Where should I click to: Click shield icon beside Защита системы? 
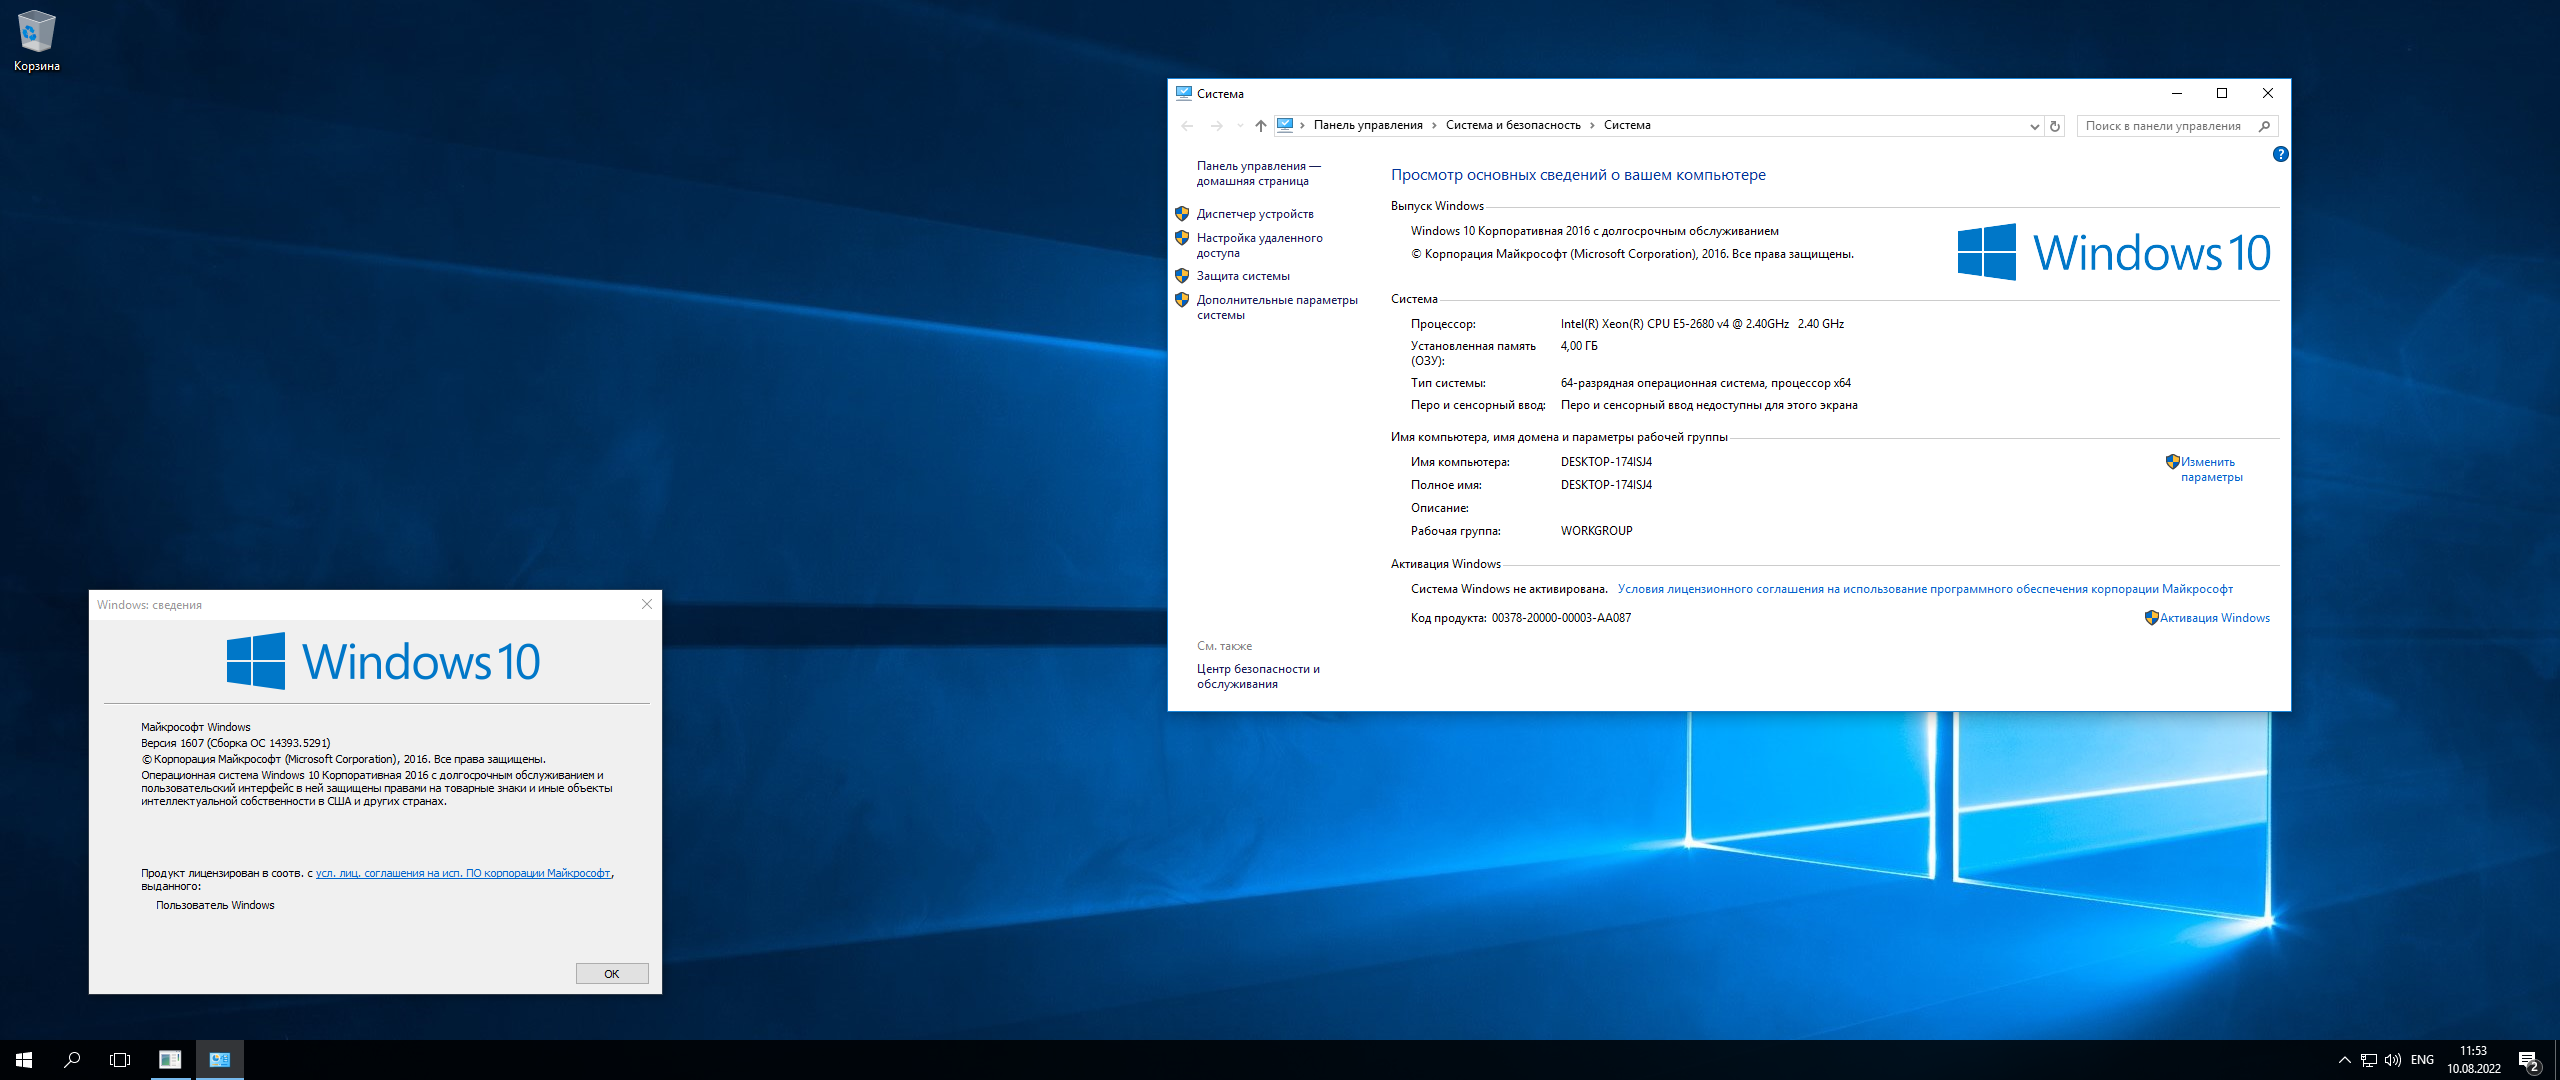pyautogui.click(x=1182, y=276)
